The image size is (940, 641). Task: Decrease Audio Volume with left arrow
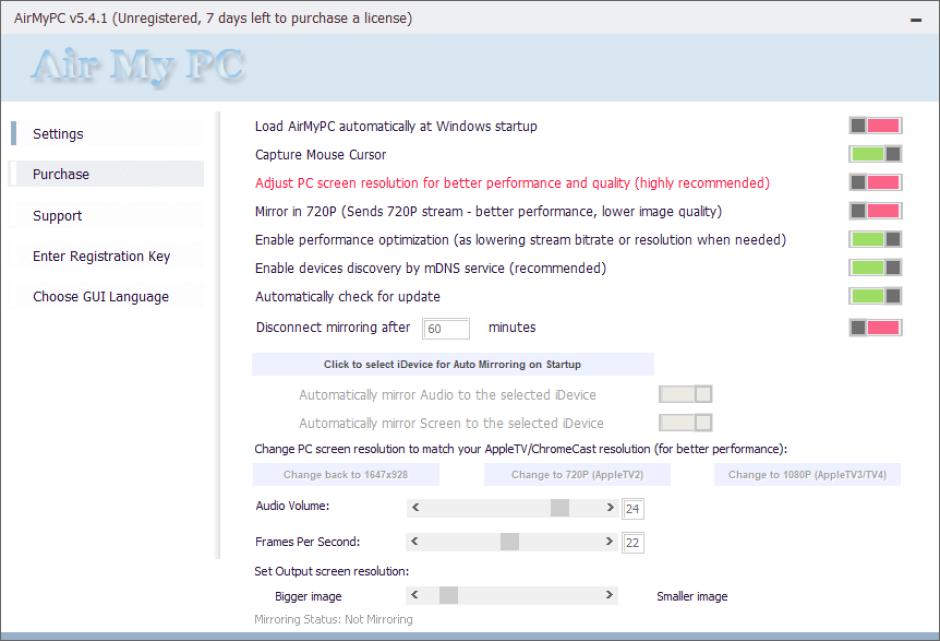point(415,507)
